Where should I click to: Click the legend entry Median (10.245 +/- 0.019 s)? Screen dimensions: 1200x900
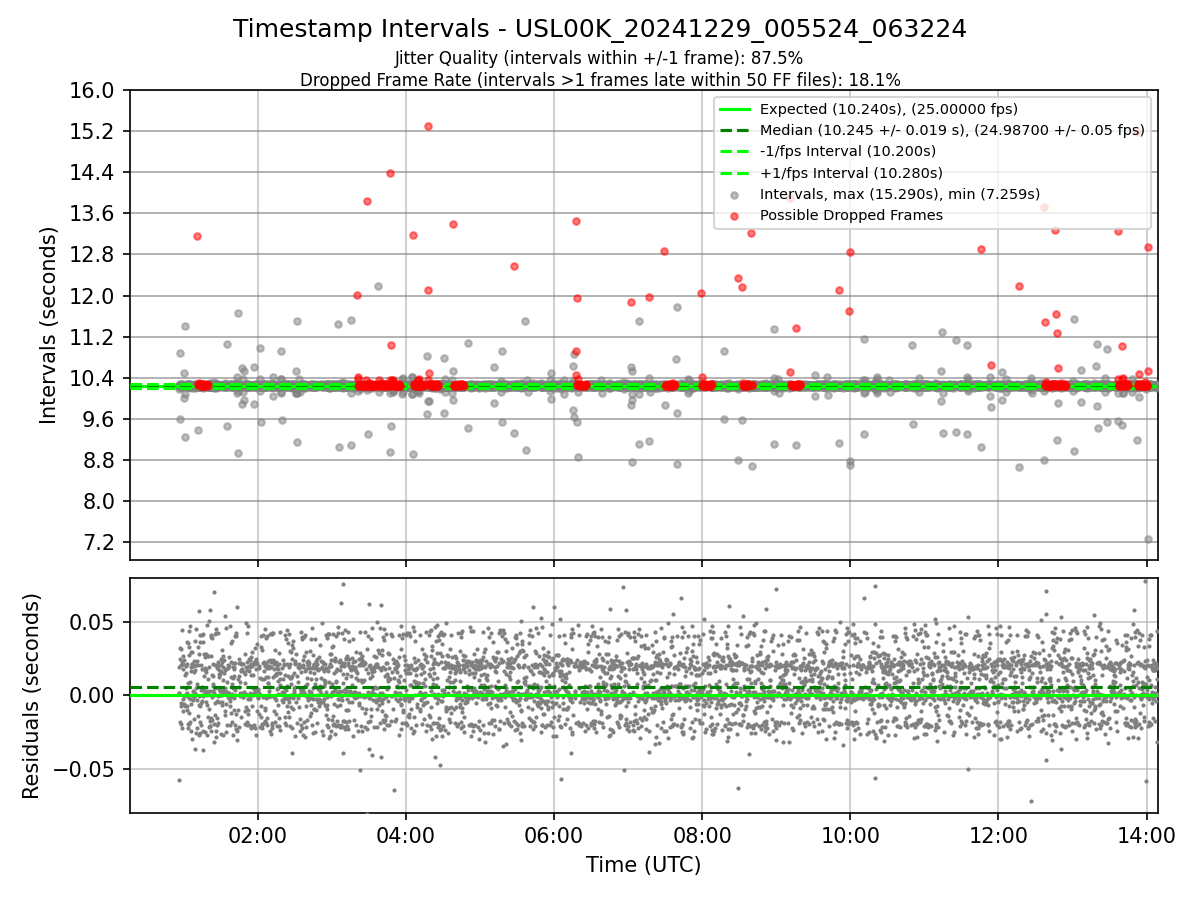952,130
